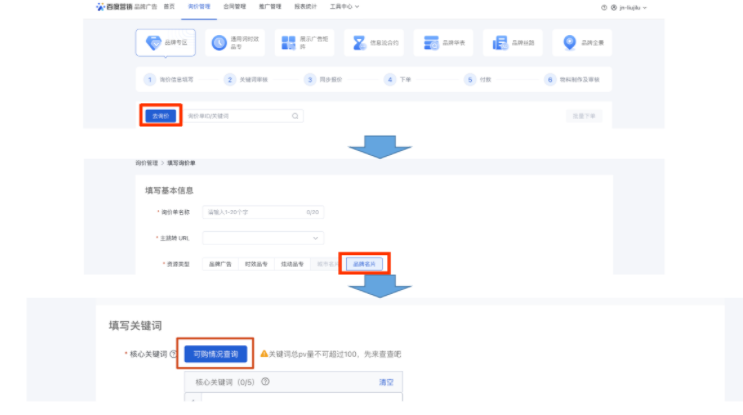Select the 品牌标题 document icon card
The image size is (743, 415).
513,43
